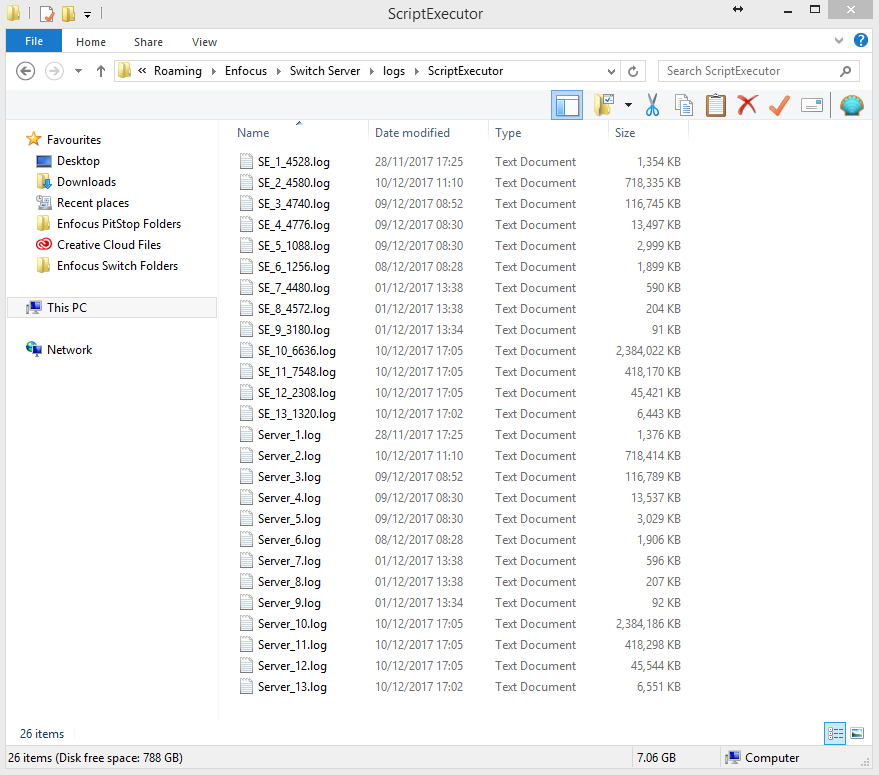Toggle the navigation pane button
Screen dimensions: 880x776
pos(567,105)
